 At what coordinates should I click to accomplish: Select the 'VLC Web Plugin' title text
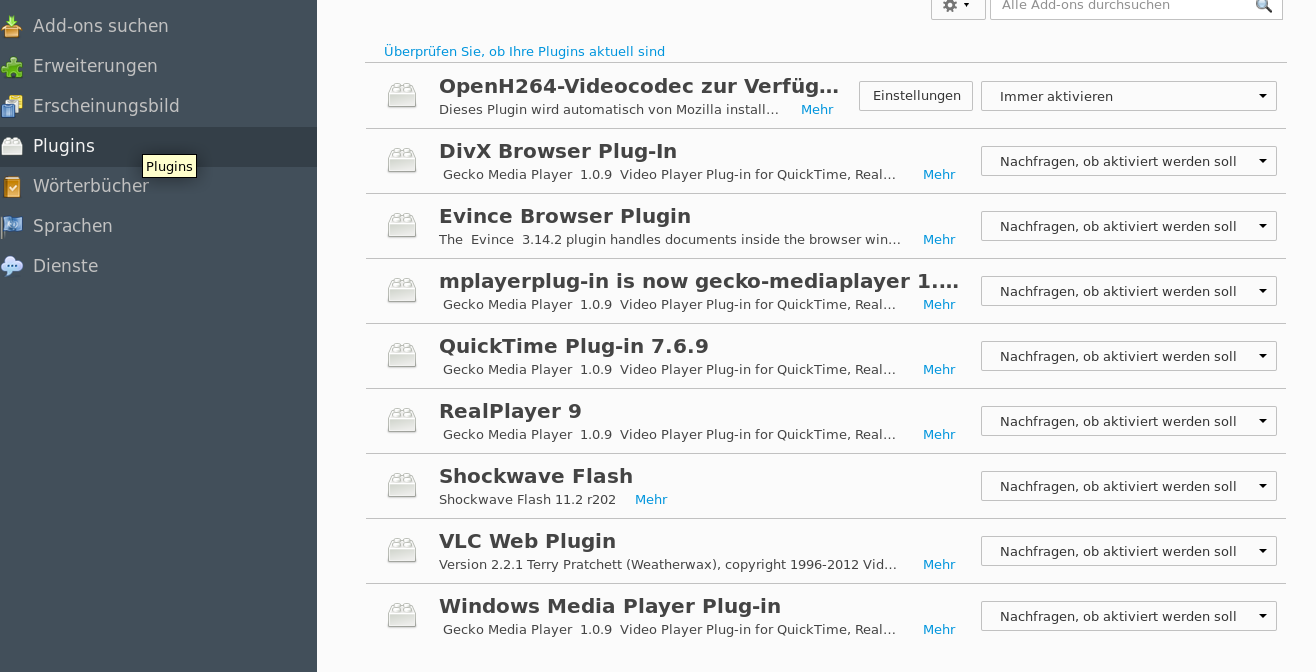(527, 541)
